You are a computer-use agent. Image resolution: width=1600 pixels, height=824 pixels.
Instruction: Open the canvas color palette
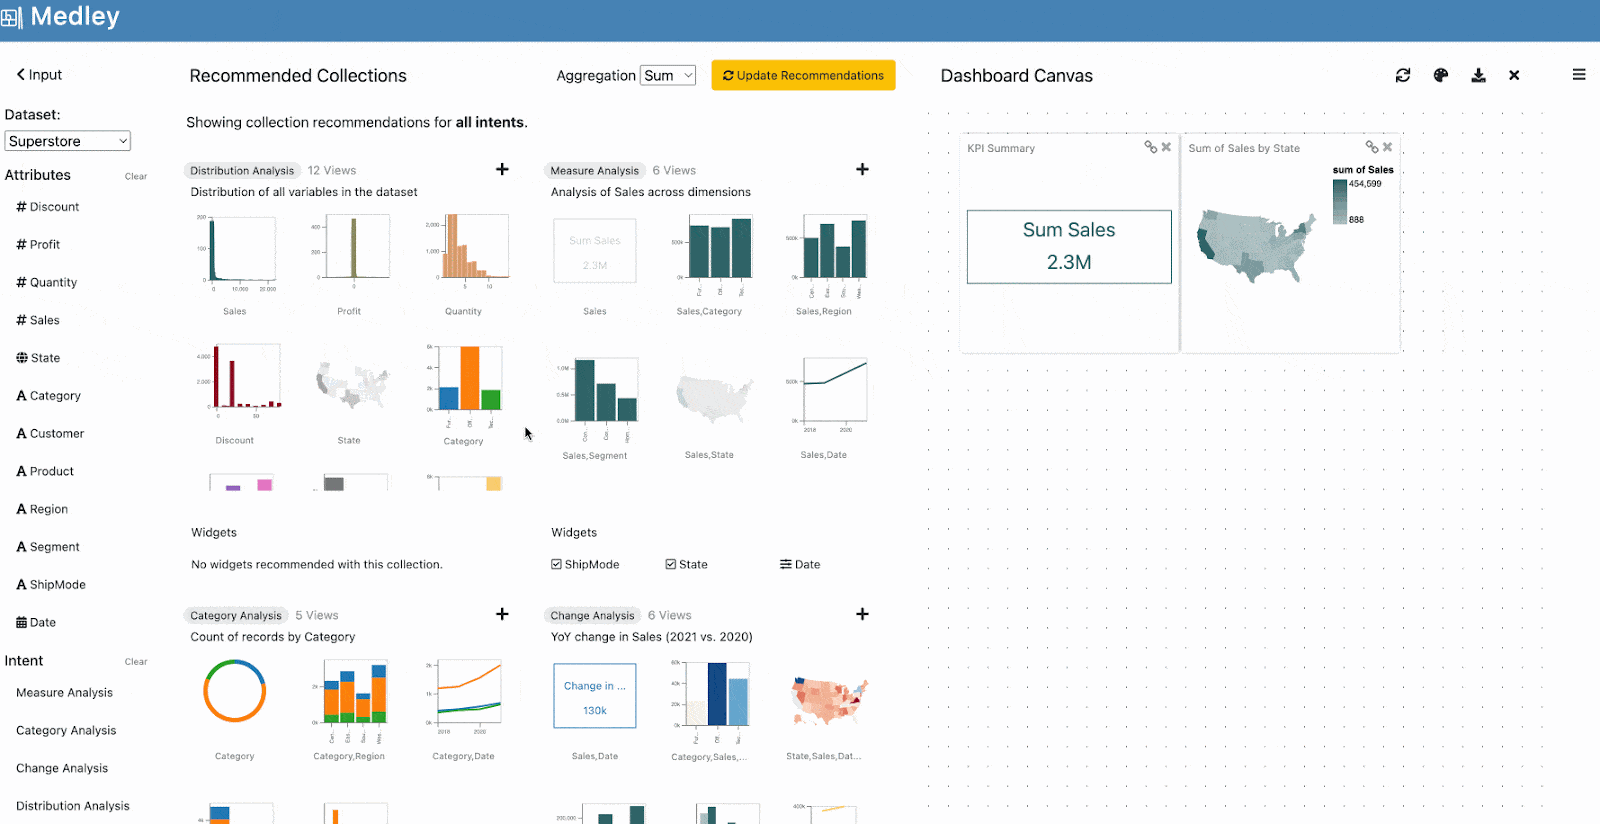1441,75
